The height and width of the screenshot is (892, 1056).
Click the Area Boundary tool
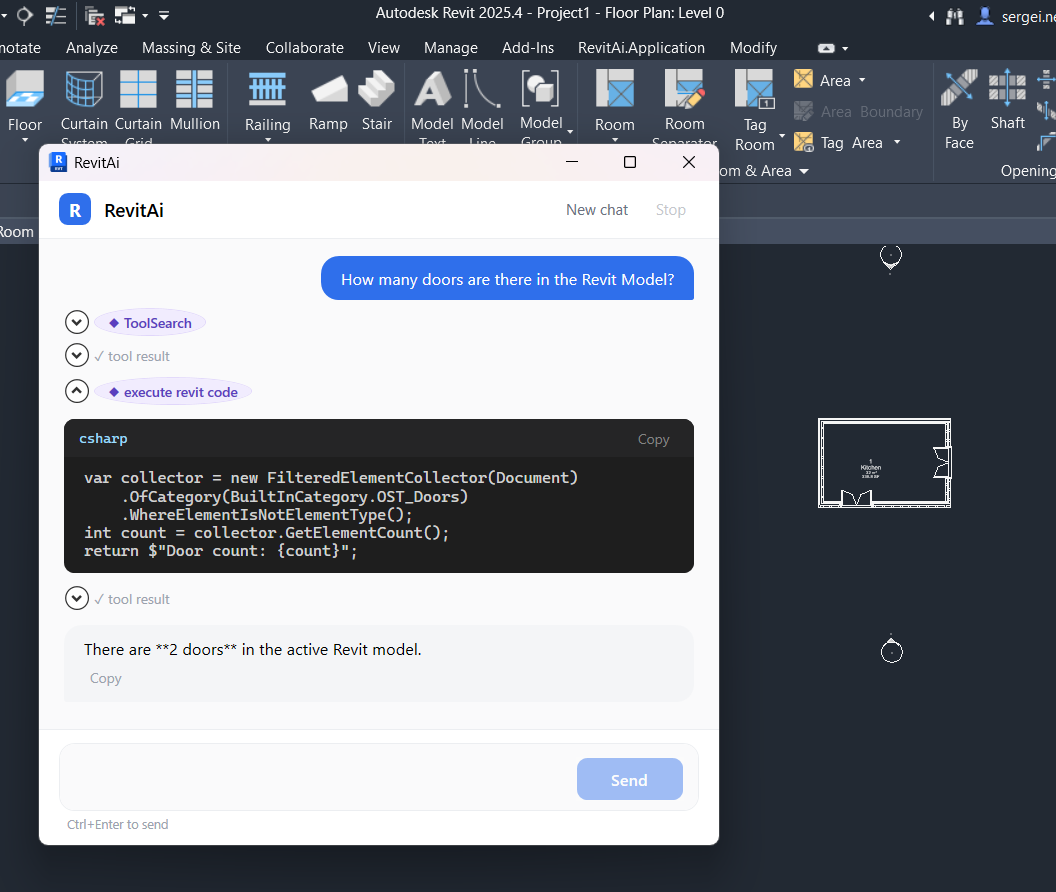[858, 112]
